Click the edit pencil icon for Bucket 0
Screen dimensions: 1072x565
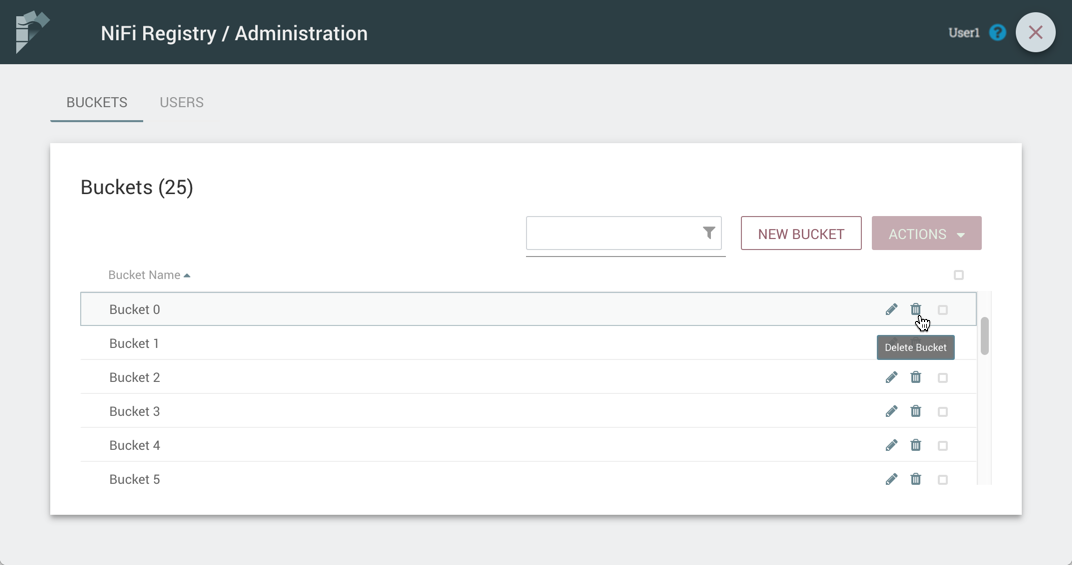click(891, 310)
